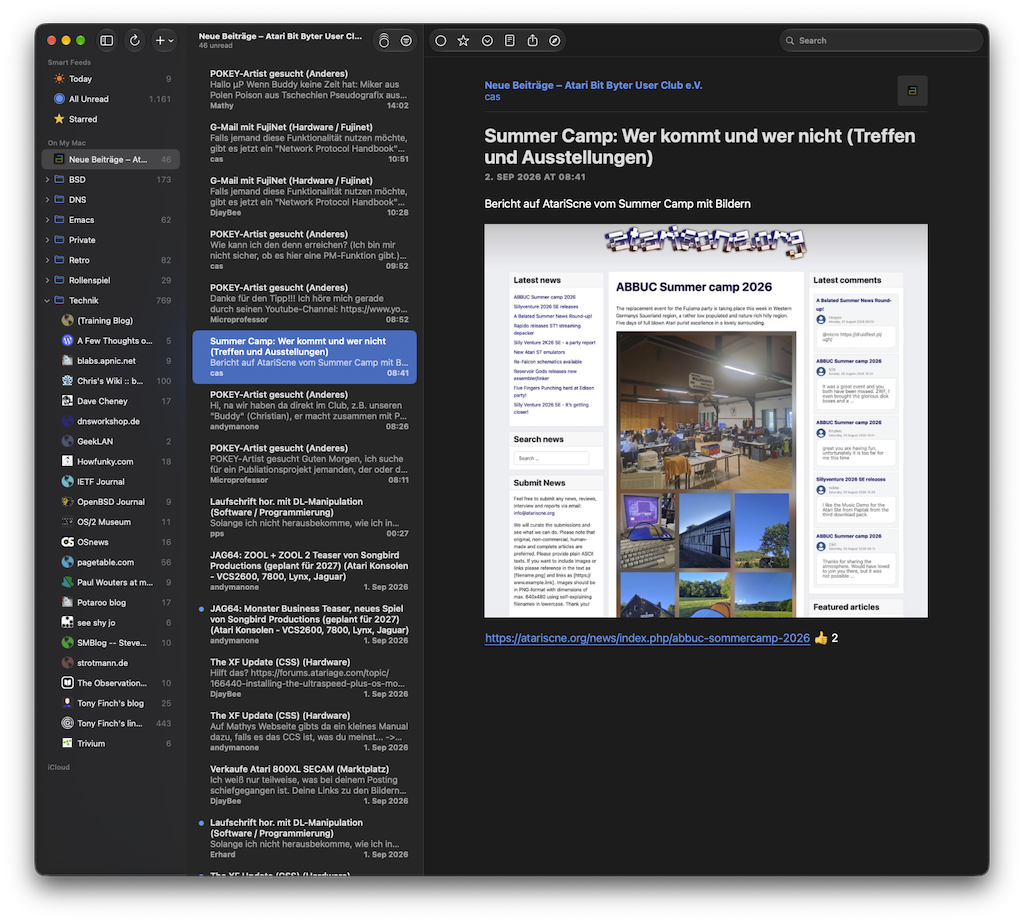Toggle the sidebar with the toolbar button
This screenshot has width=1024, height=922.
(x=106, y=40)
